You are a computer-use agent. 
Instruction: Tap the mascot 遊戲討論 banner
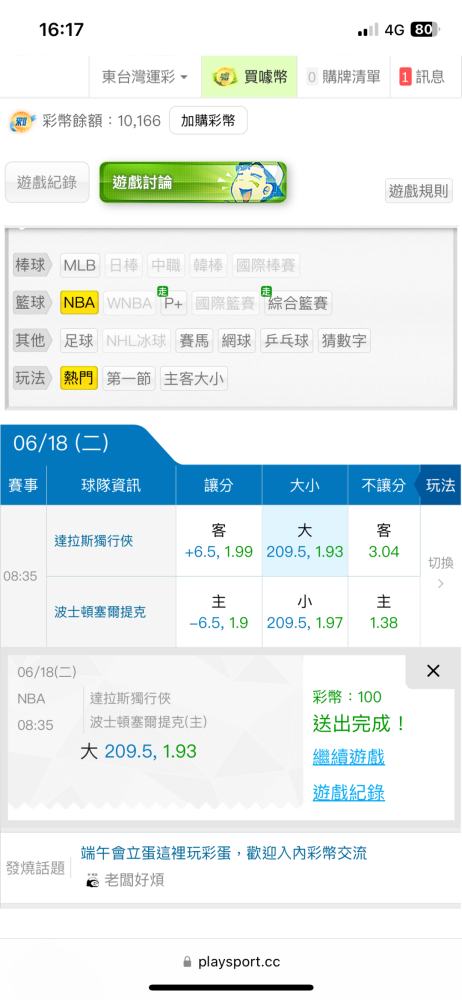(193, 182)
